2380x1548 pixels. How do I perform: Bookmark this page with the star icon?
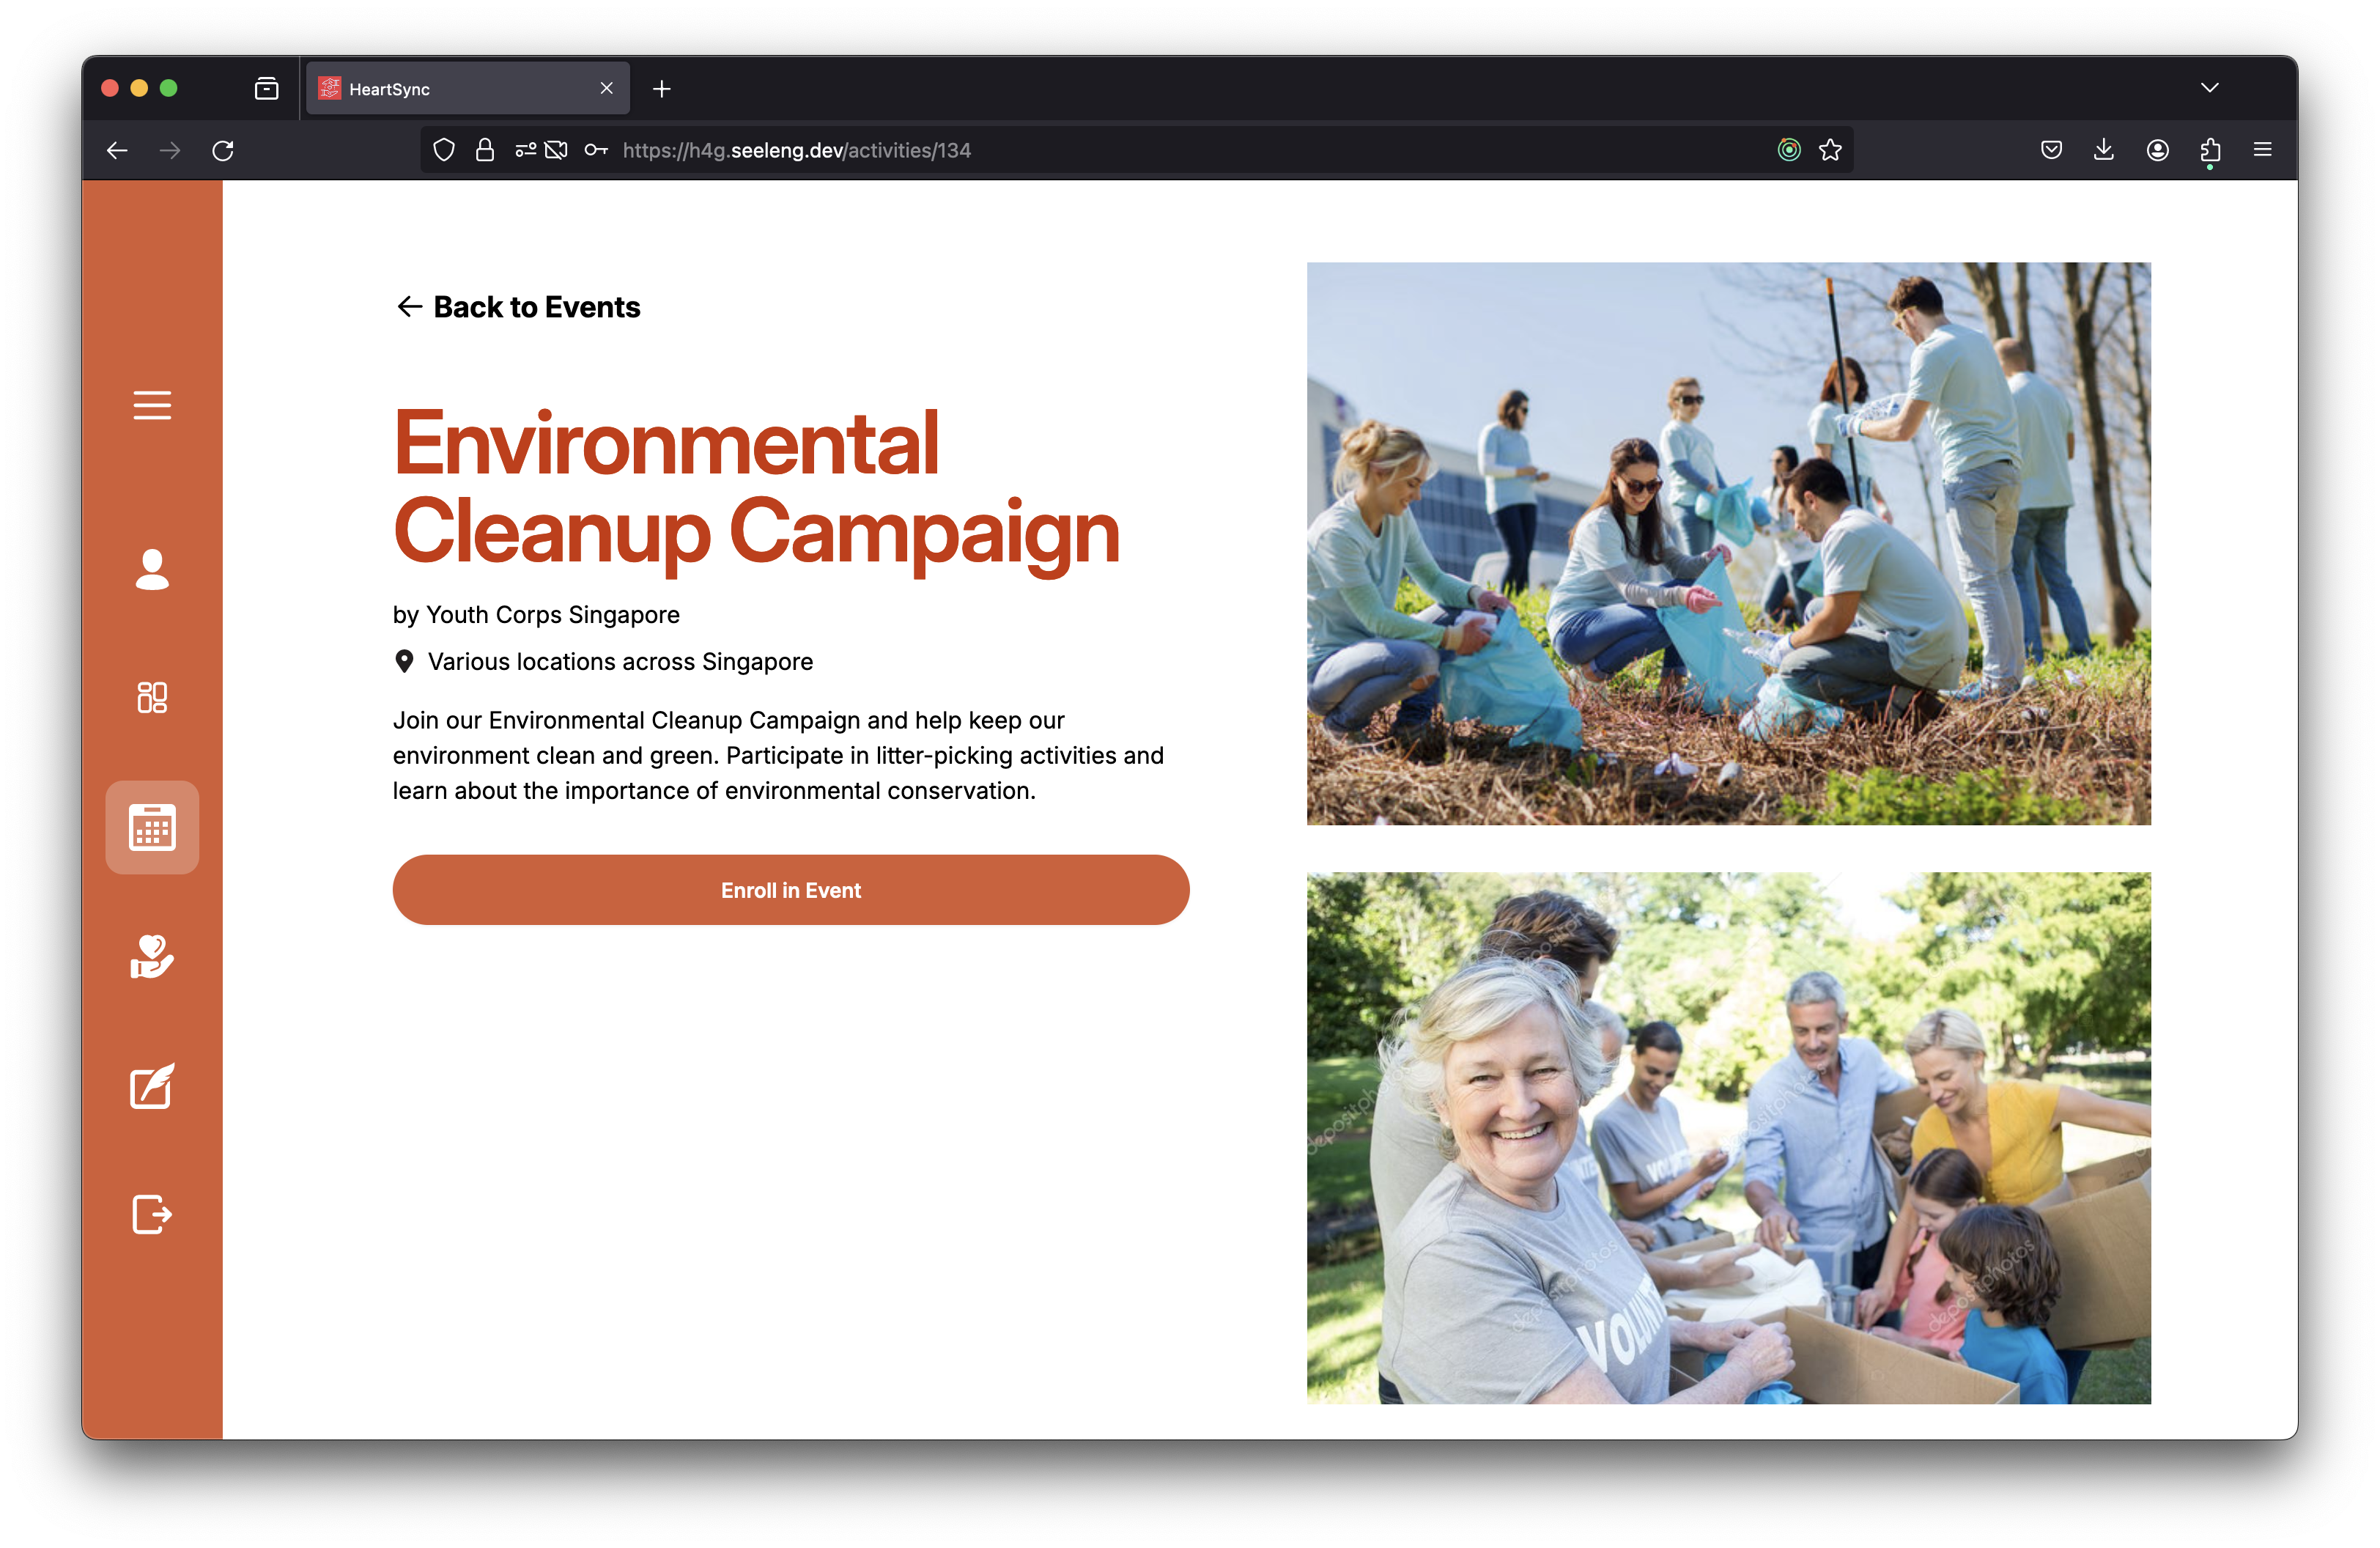click(x=1830, y=150)
